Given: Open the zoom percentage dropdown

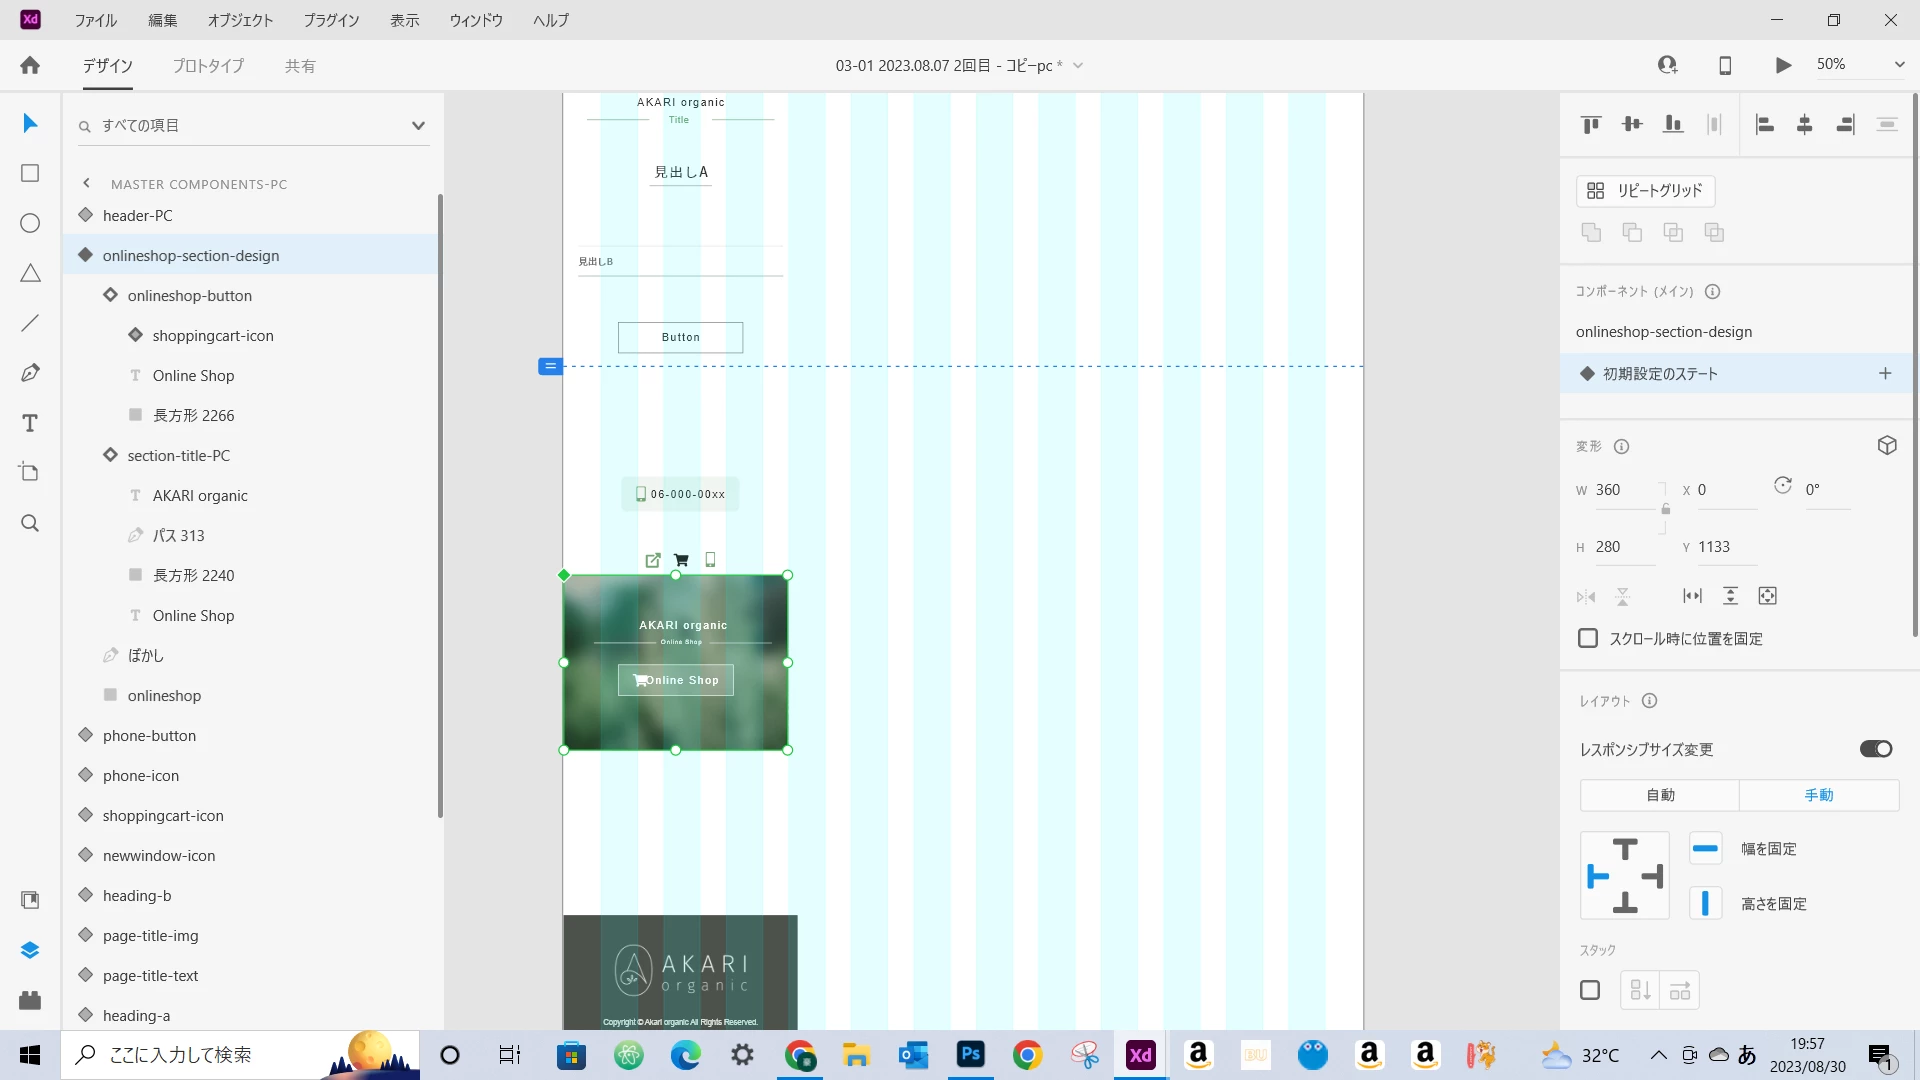Looking at the screenshot, I should (1899, 65).
